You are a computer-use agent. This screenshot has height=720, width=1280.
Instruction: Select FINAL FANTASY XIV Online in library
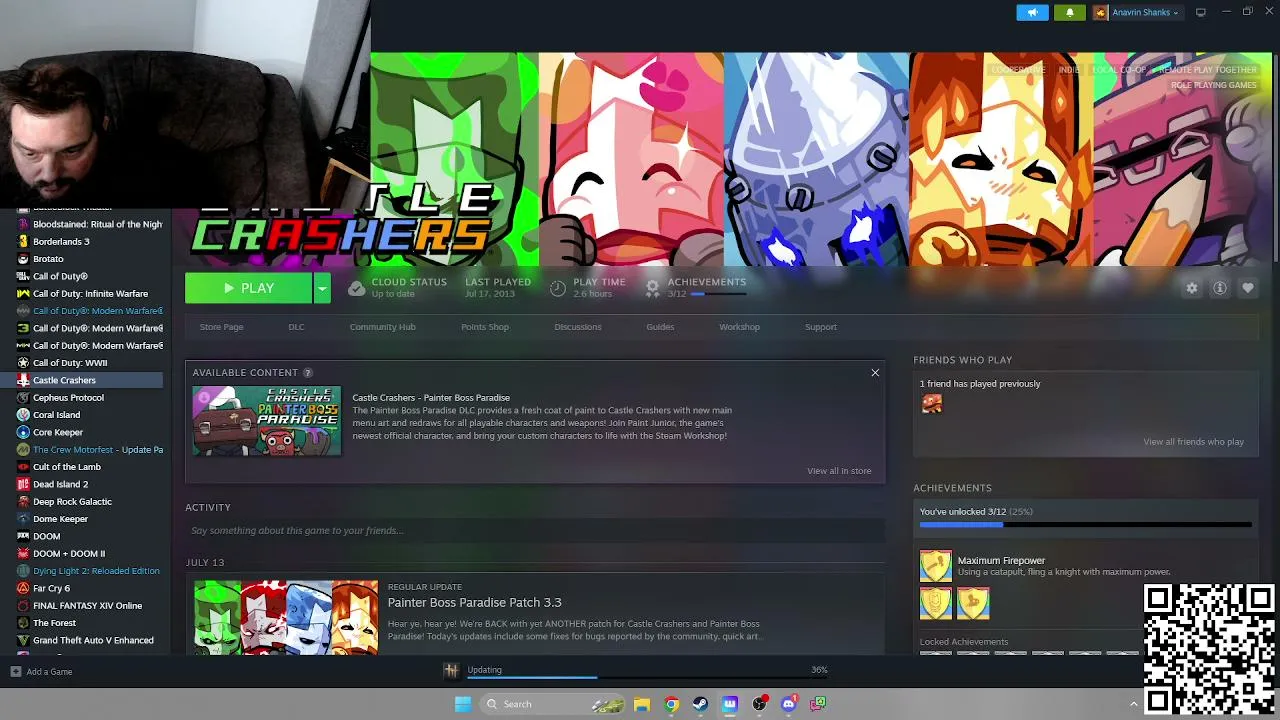(87, 606)
